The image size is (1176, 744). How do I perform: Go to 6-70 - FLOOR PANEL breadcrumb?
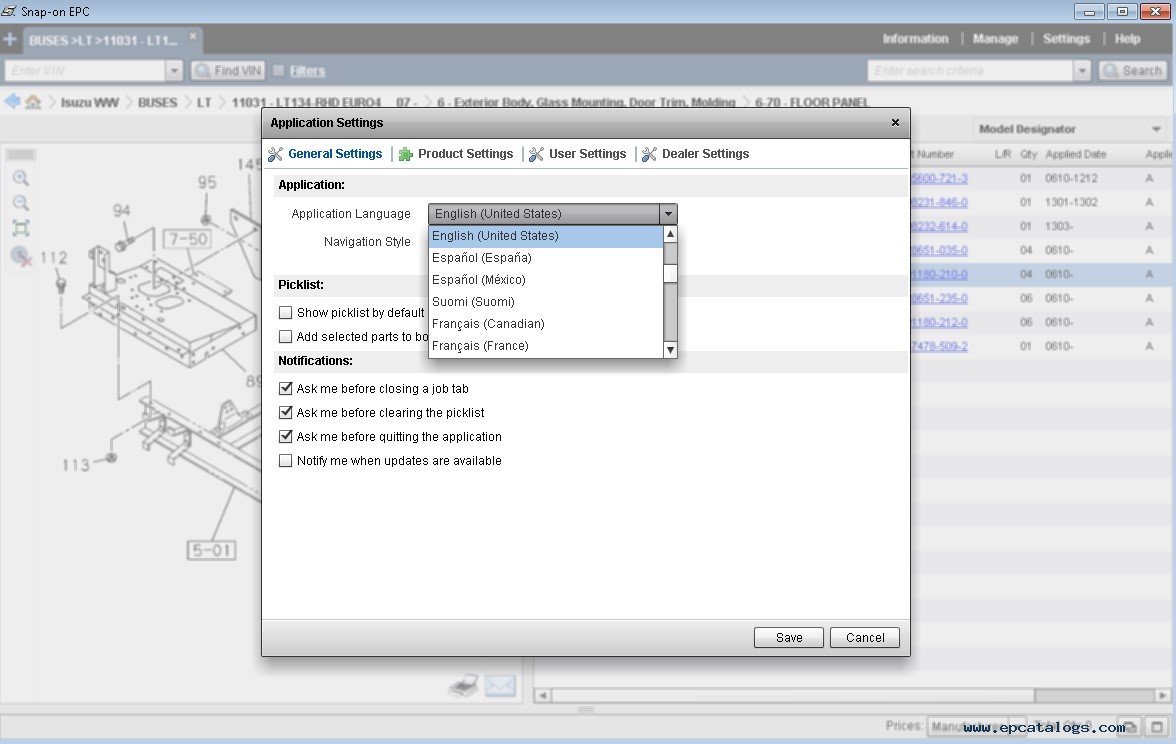pos(812,102)
